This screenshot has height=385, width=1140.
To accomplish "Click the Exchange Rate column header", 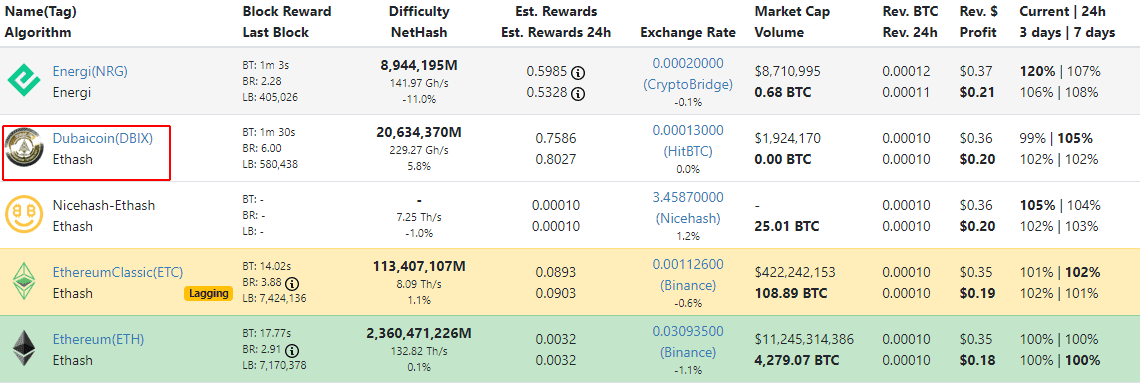I will click(x=688, y=33).
